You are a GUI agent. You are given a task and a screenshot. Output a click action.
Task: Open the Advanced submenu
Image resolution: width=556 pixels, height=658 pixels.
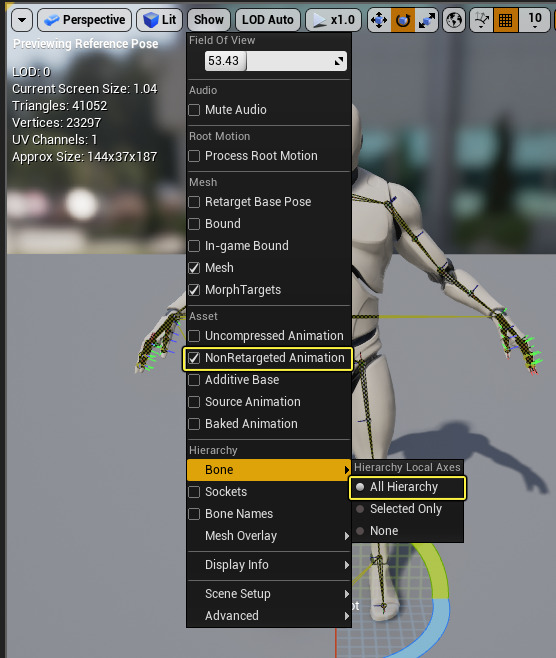pos(269,616)
